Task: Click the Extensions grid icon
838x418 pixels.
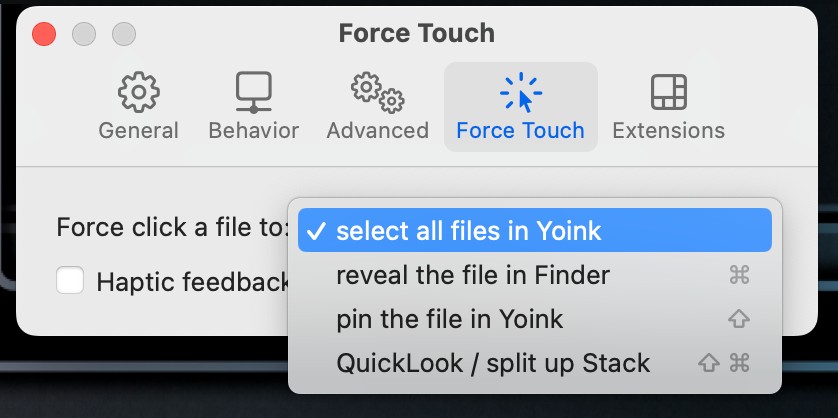Action: pos(668,93)
